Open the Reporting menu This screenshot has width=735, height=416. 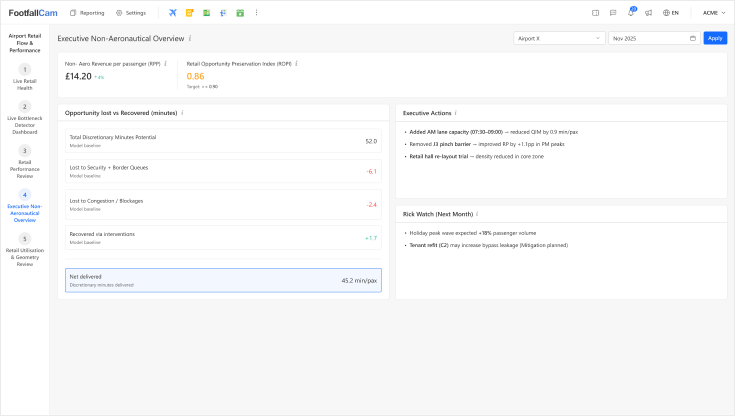point(87,13)
